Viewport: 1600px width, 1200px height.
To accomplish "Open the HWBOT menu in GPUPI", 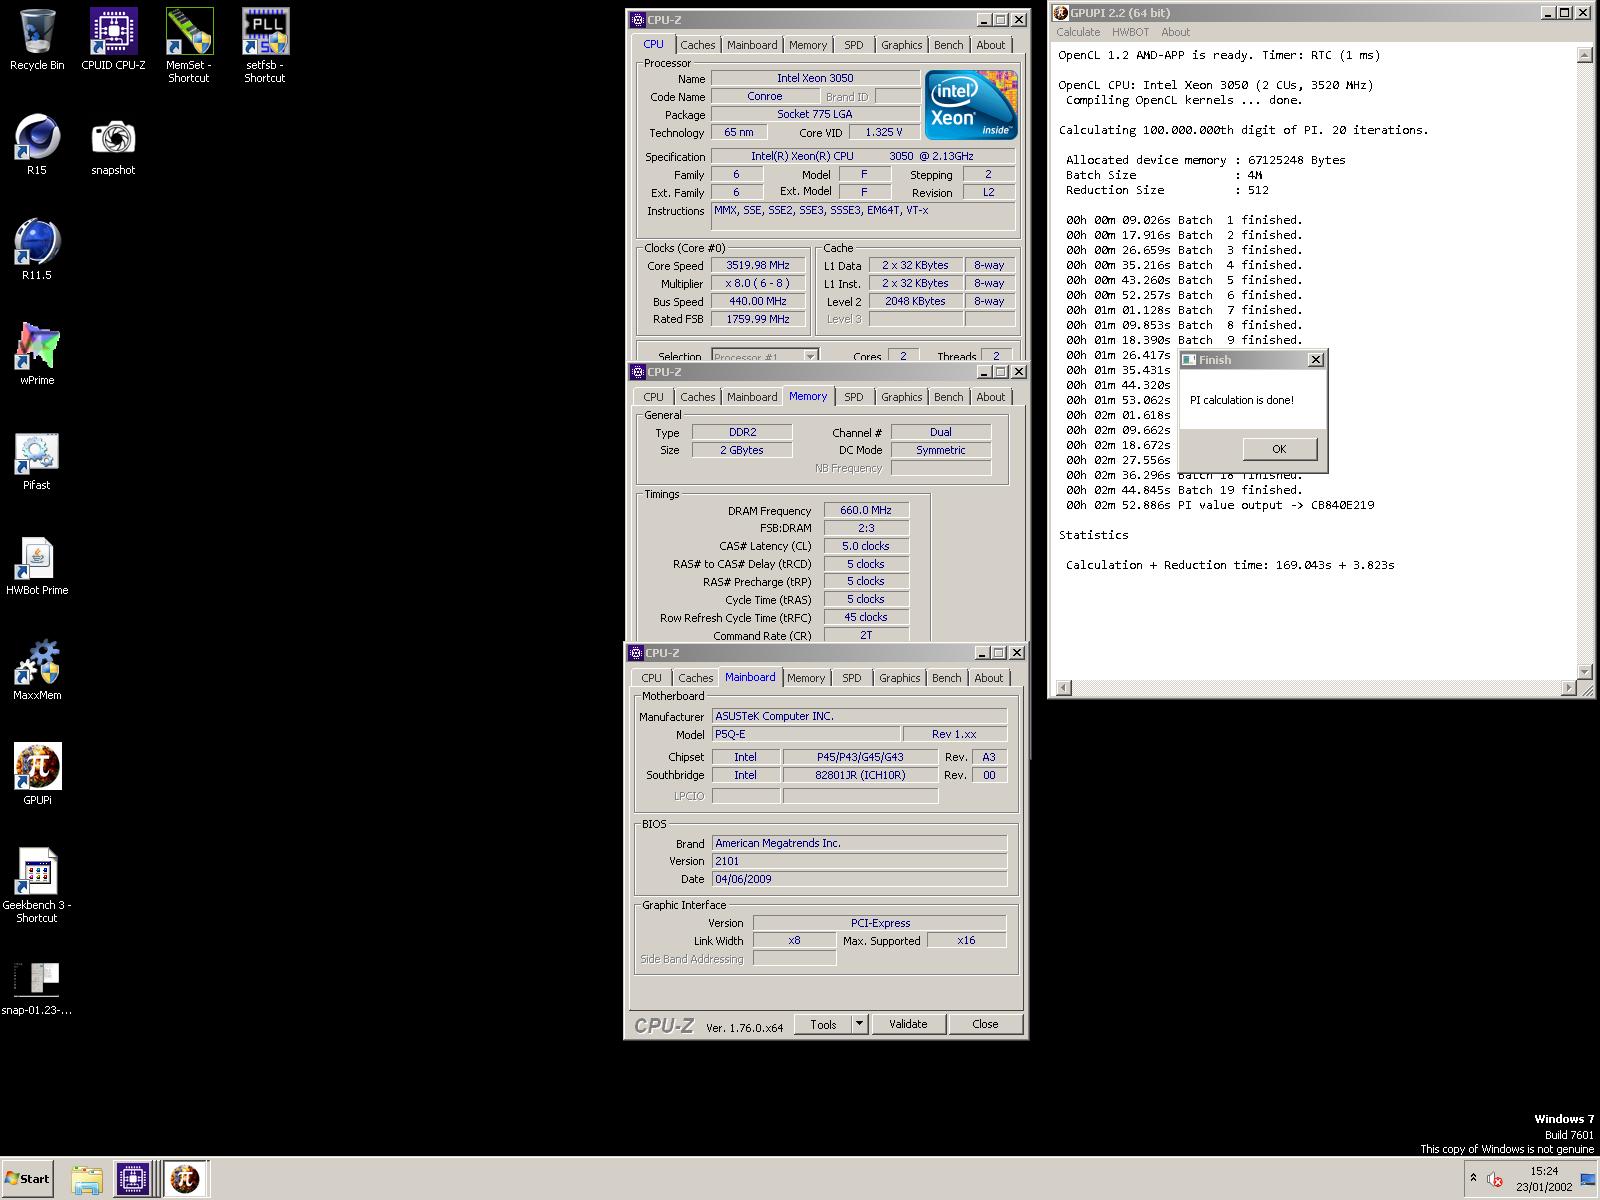I will pos(1130,32).
